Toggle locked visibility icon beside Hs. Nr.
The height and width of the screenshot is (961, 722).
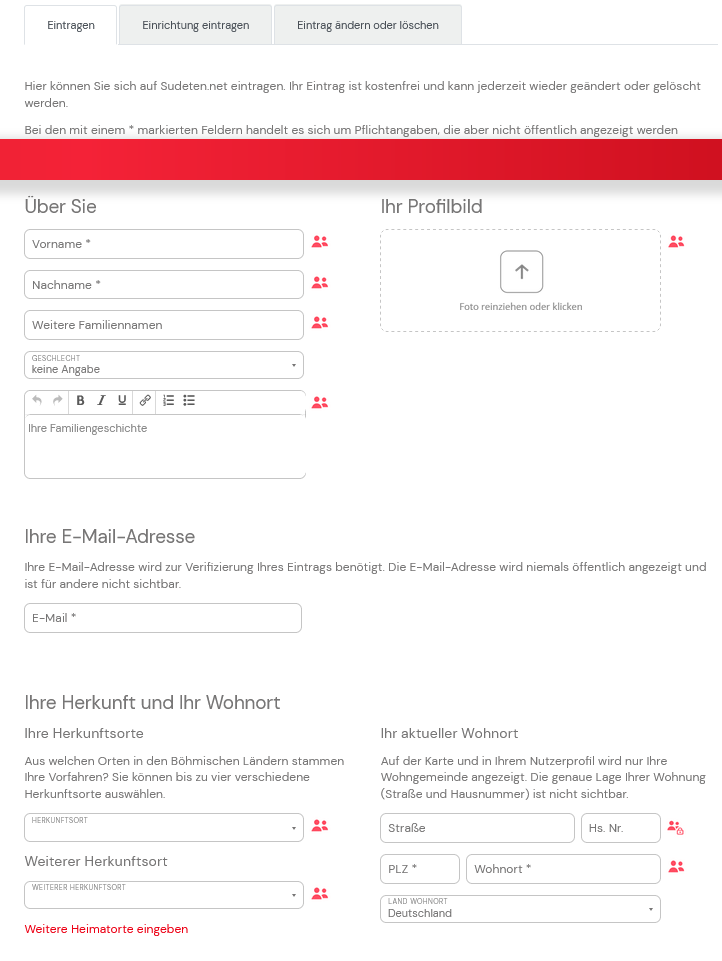676,828
